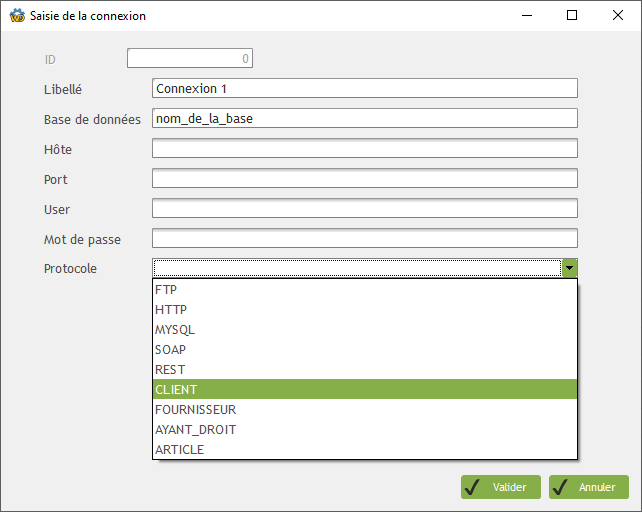Pick FOURNISSEUR in the dropdown

click(365, 410)
